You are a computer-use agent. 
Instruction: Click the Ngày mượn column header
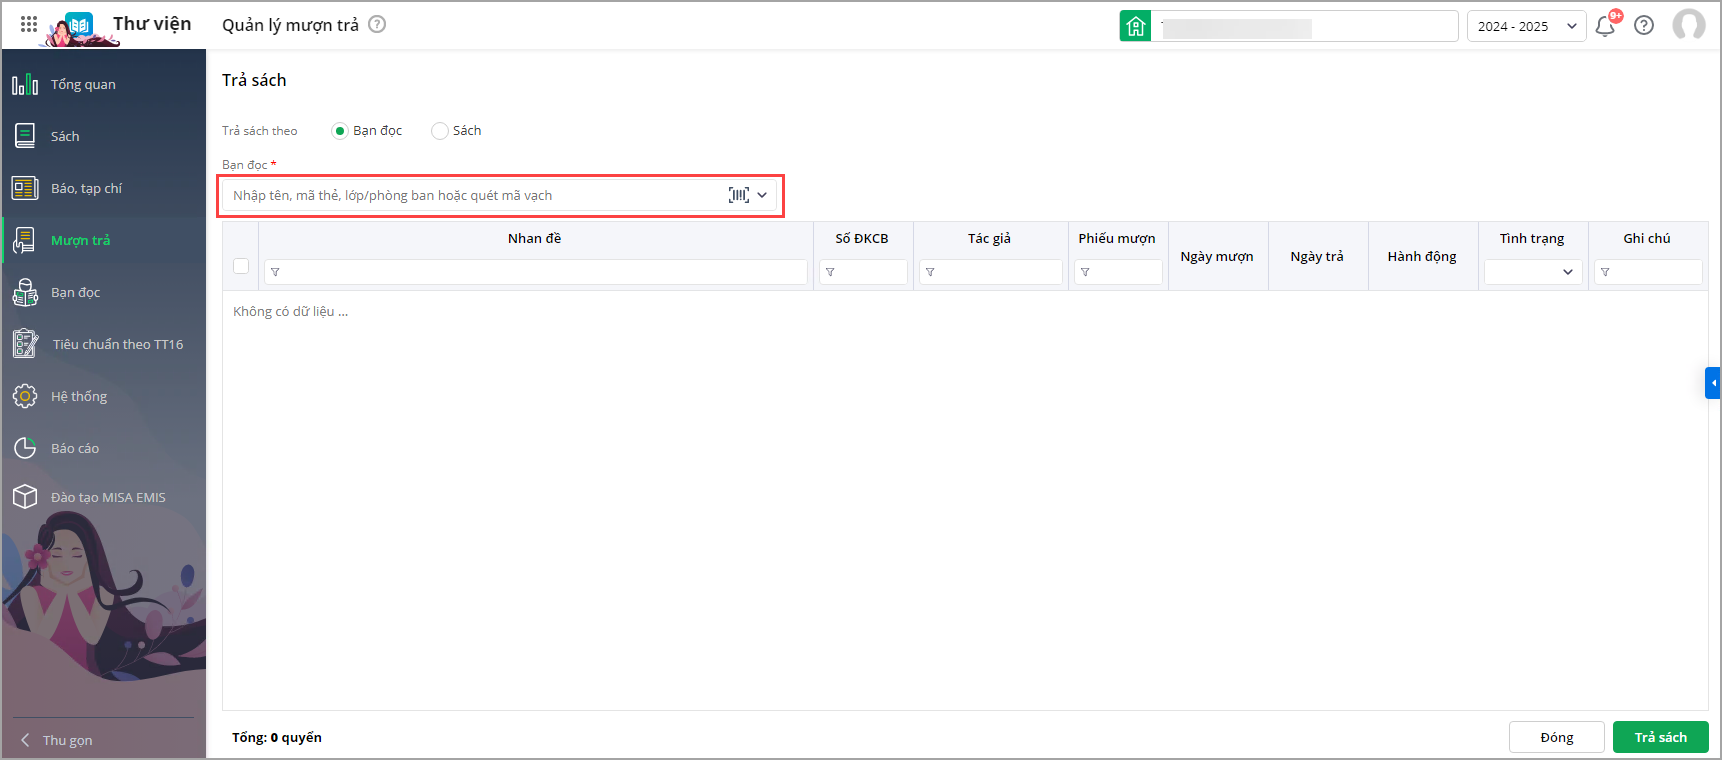coord(1217,257)
